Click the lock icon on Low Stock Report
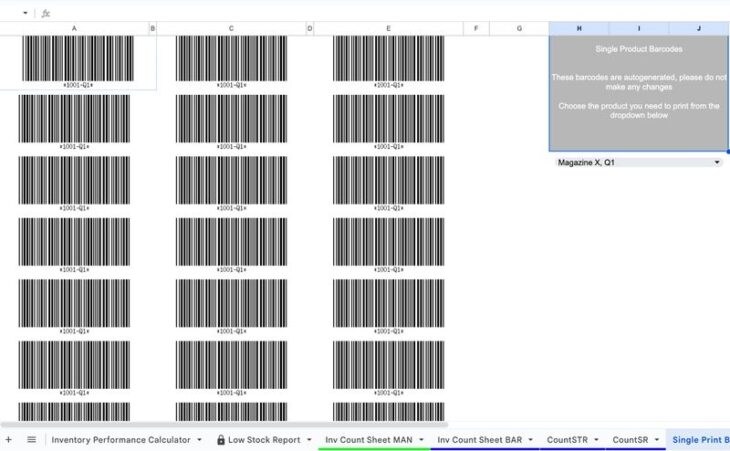The image size is (730, 451). click(221, 440)
